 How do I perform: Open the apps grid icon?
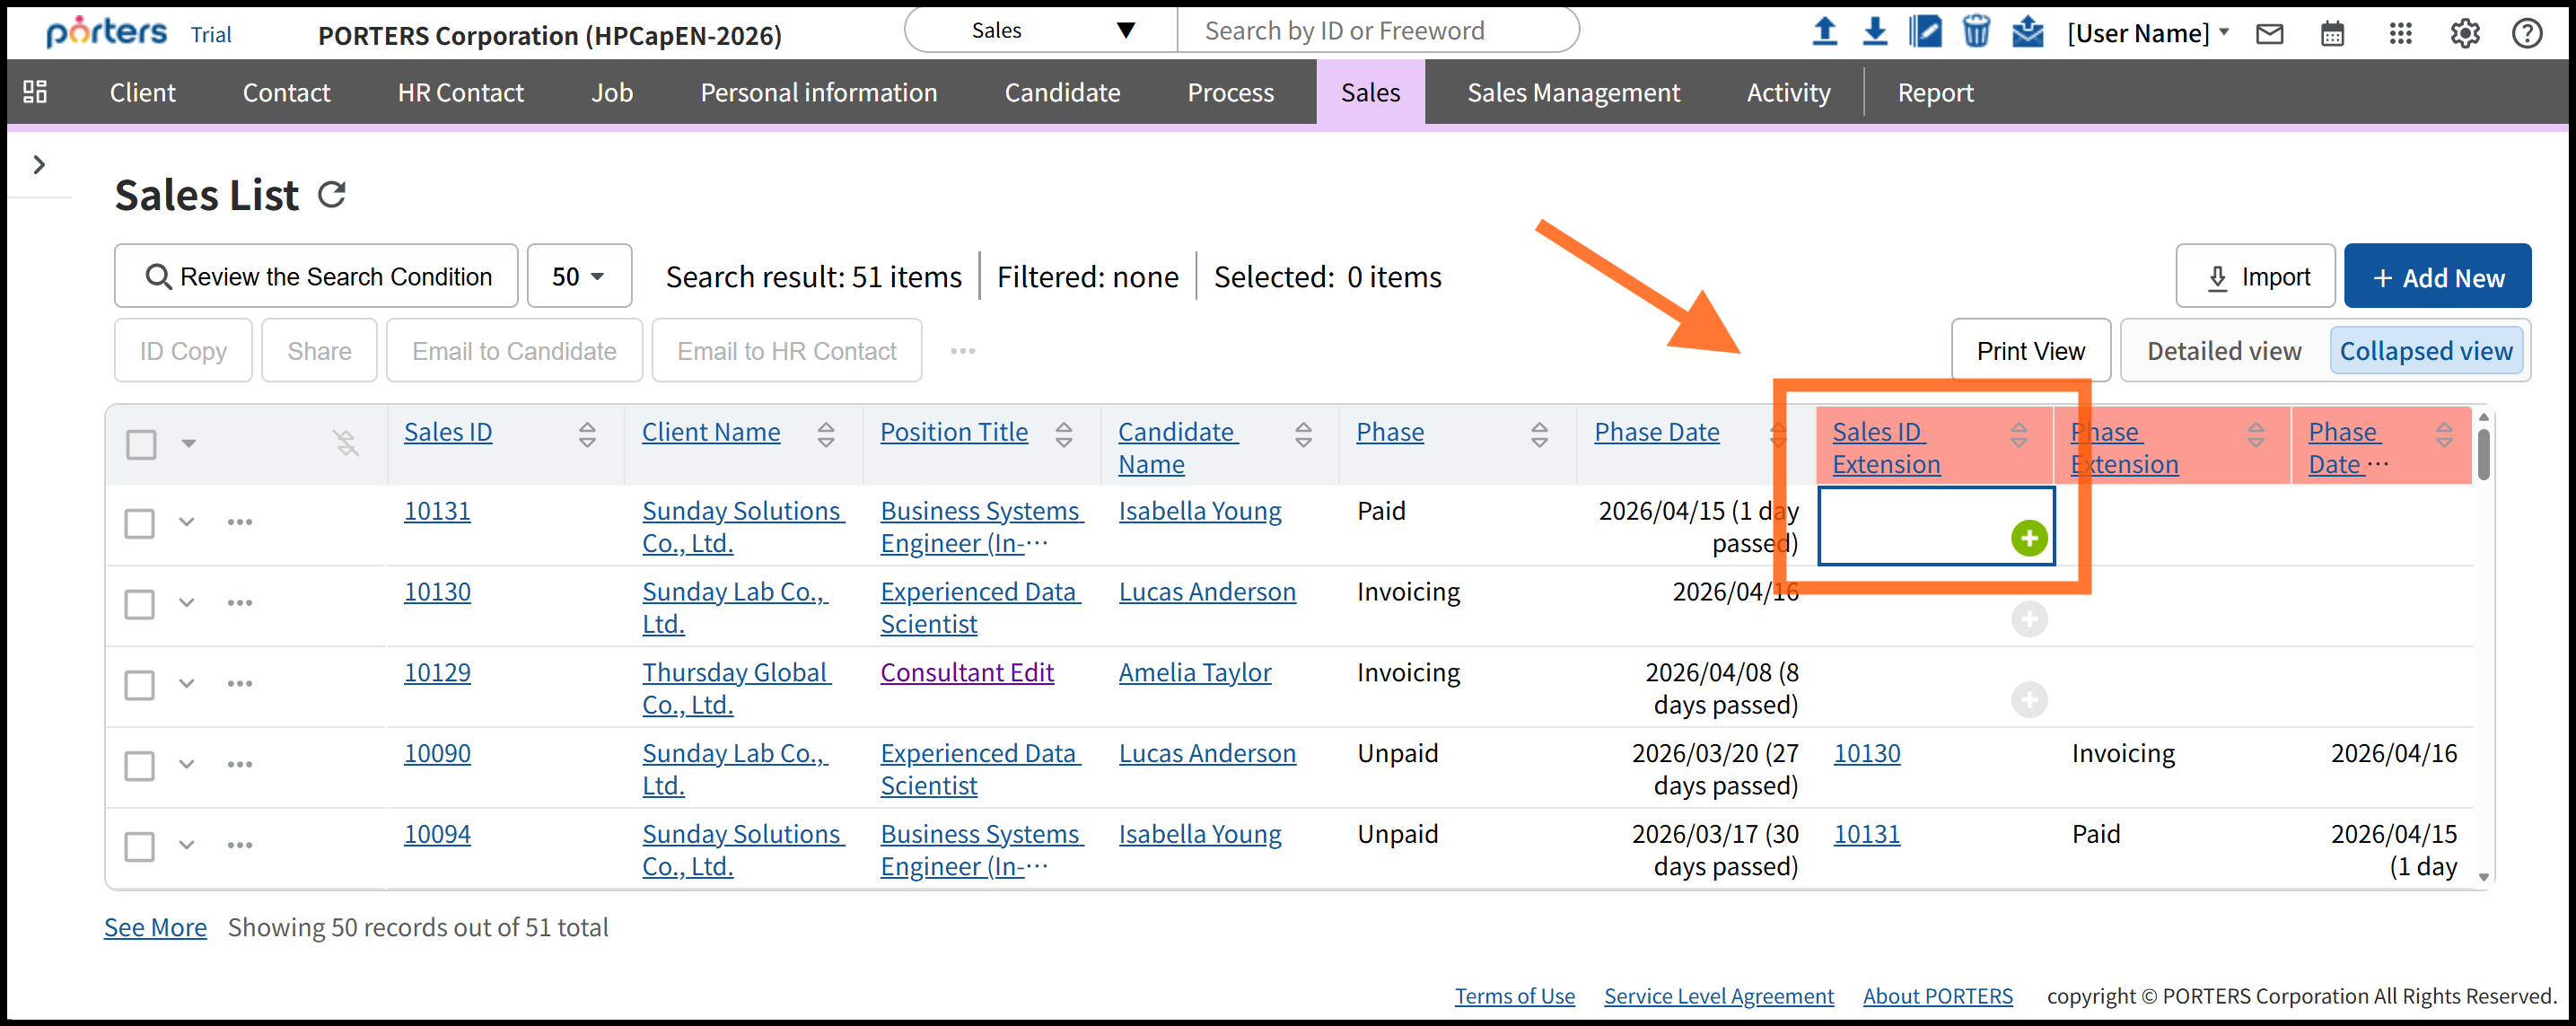pos(2400,34)
